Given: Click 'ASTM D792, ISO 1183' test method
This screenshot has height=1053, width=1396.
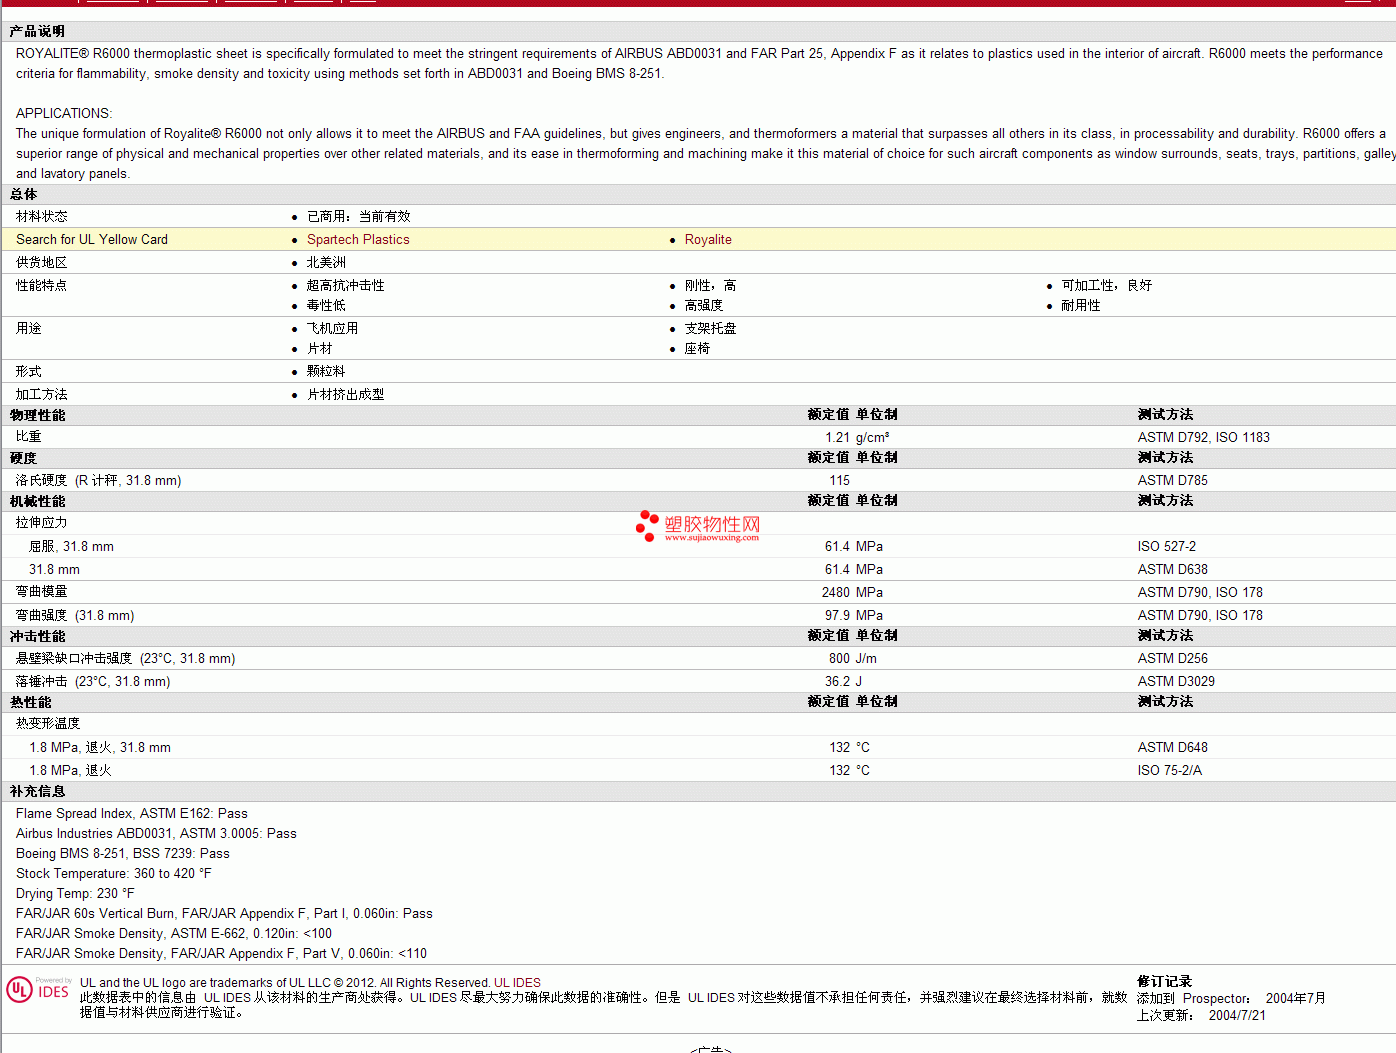Looking at the screenshot, I should coord(1204,438).
